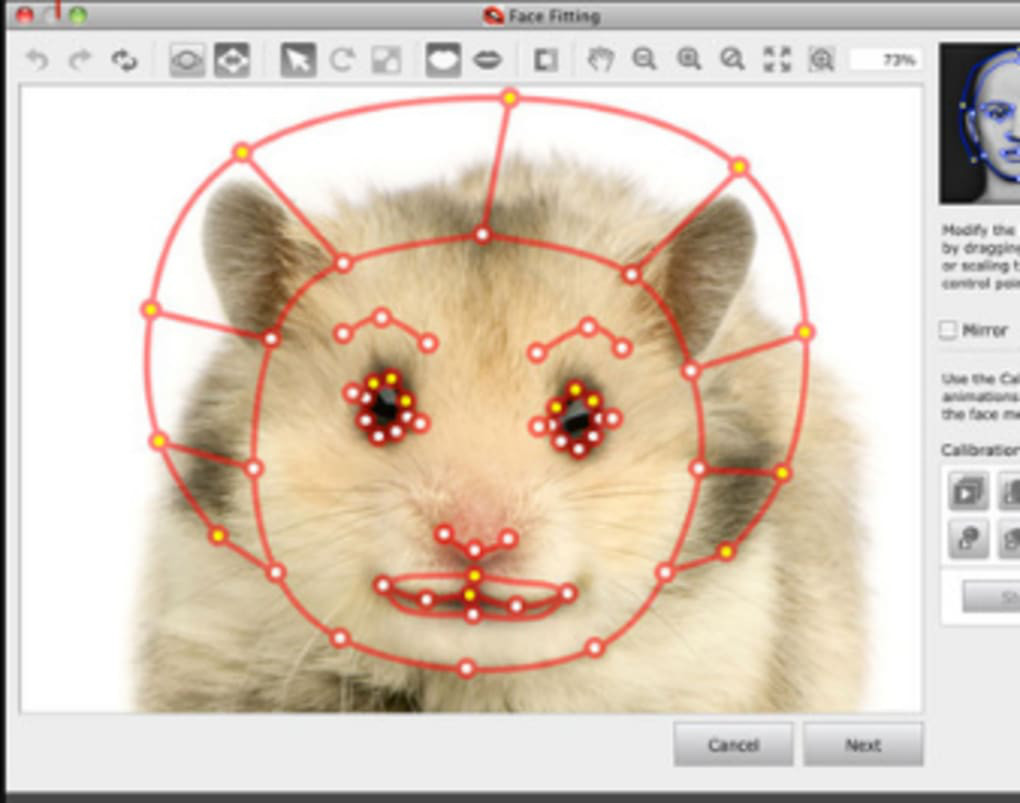Select the left mouth corner point
This screenshot has height=803, width=1020.
382,586
